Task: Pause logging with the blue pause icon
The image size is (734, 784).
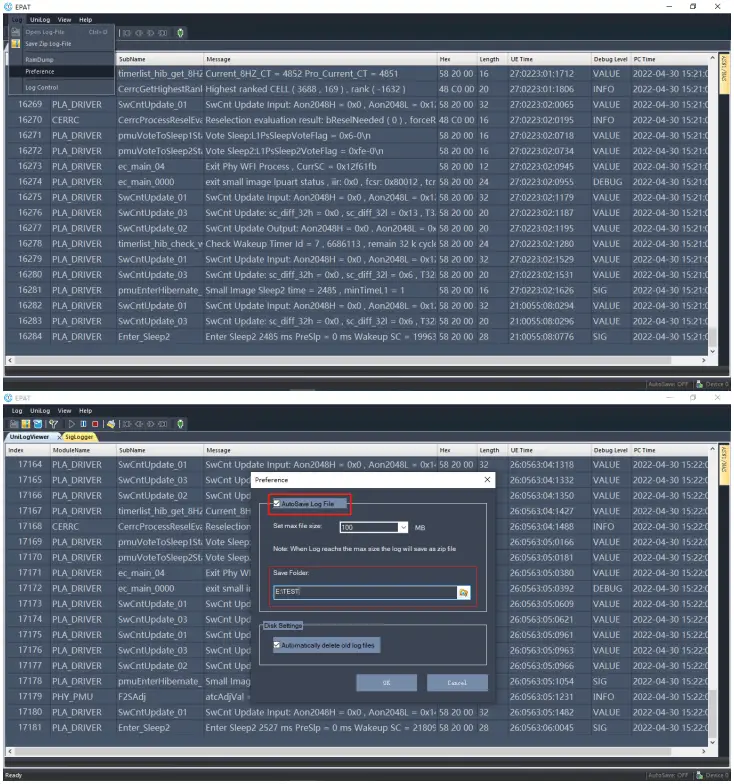Action: 84,424
